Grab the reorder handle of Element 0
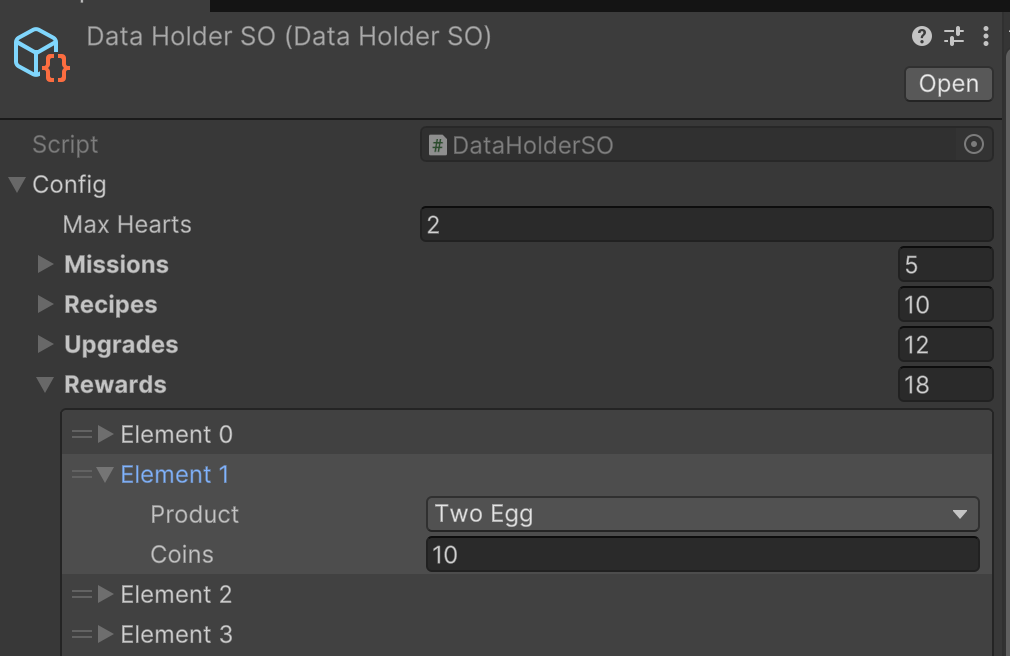The image size is (1010, 656). [82, 434]
